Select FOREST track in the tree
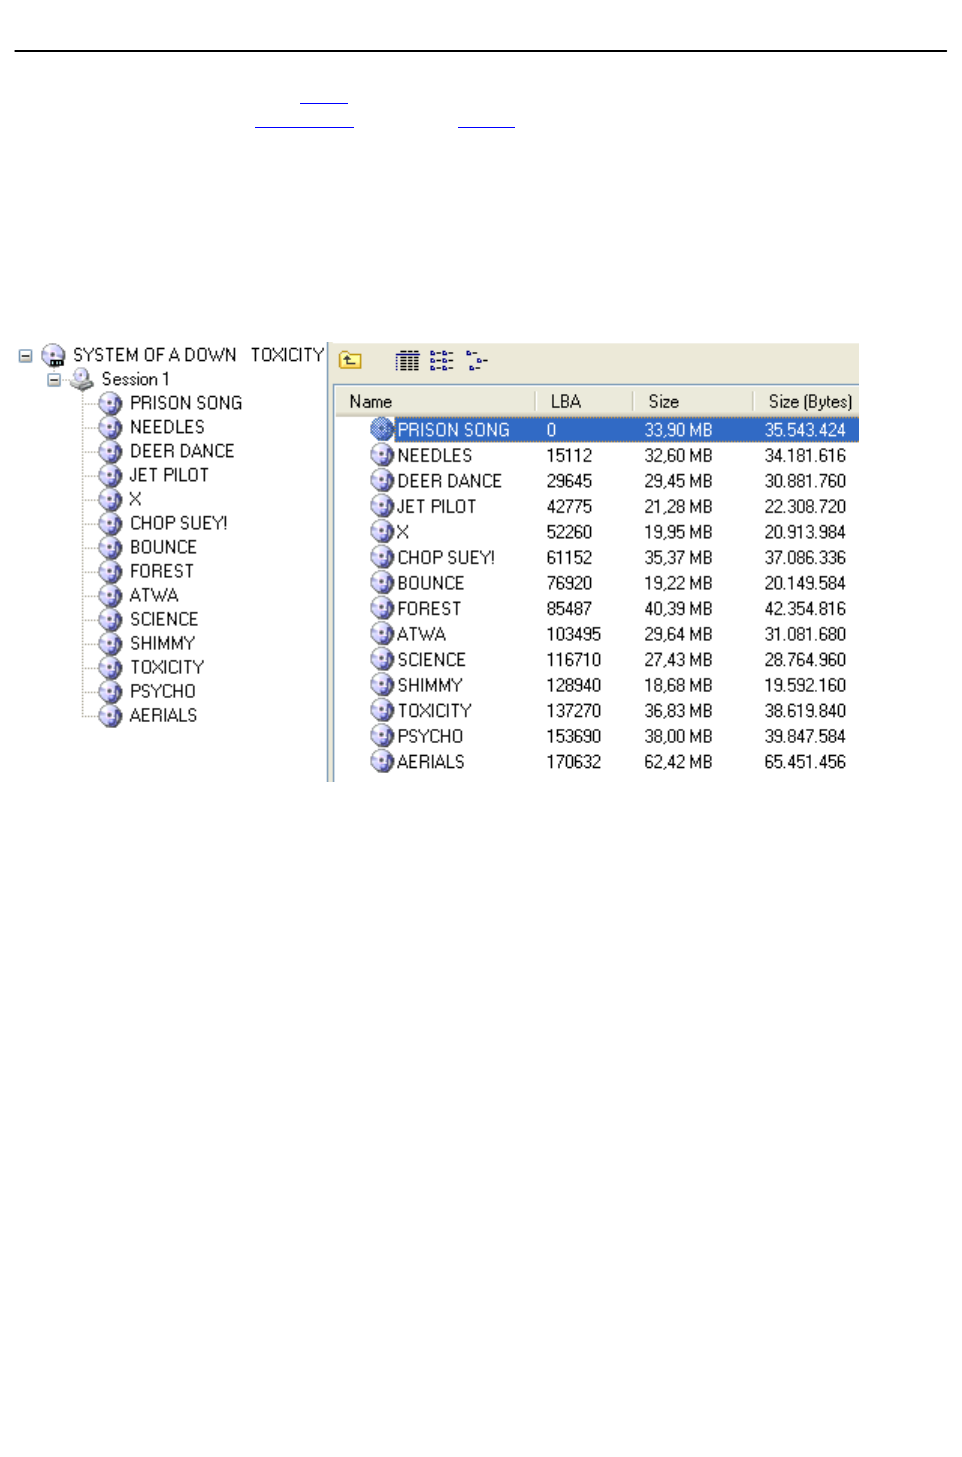This screenshot has height=1457, width=962. (x=162, y=571)
